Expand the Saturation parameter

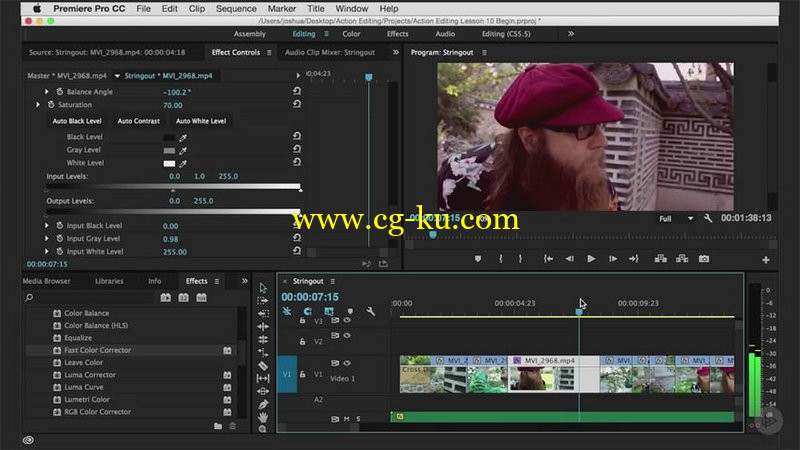click(38, 105)
